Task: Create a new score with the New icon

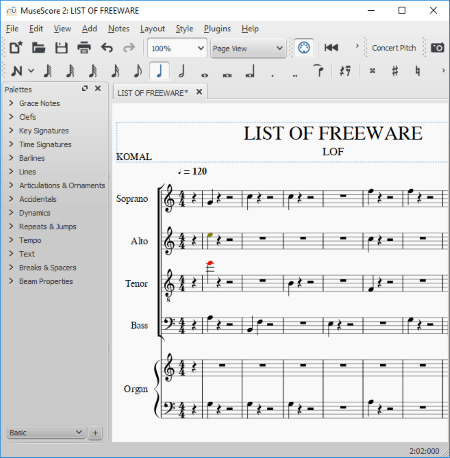Action: click(x=16, y=48)
